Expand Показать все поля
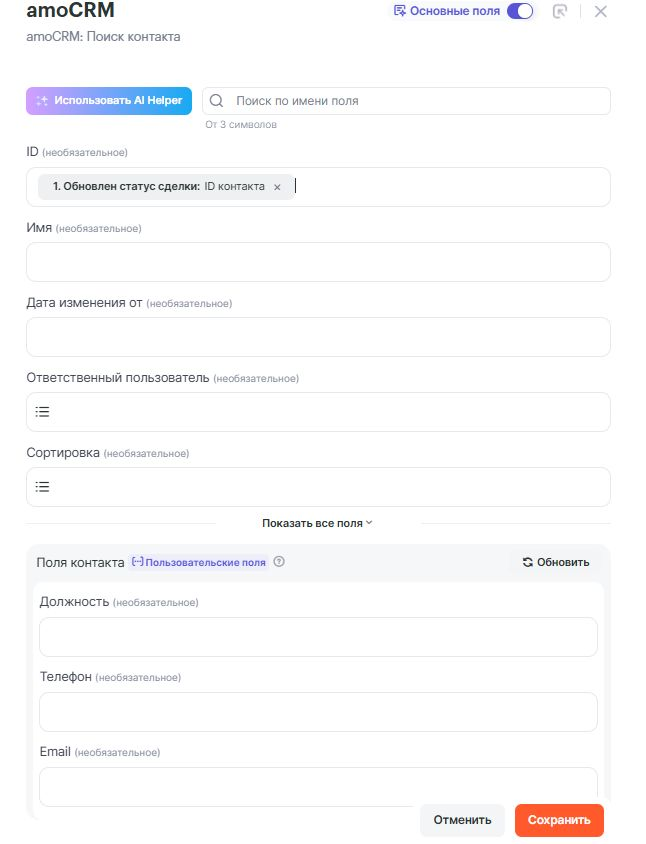 coord(317,523)
